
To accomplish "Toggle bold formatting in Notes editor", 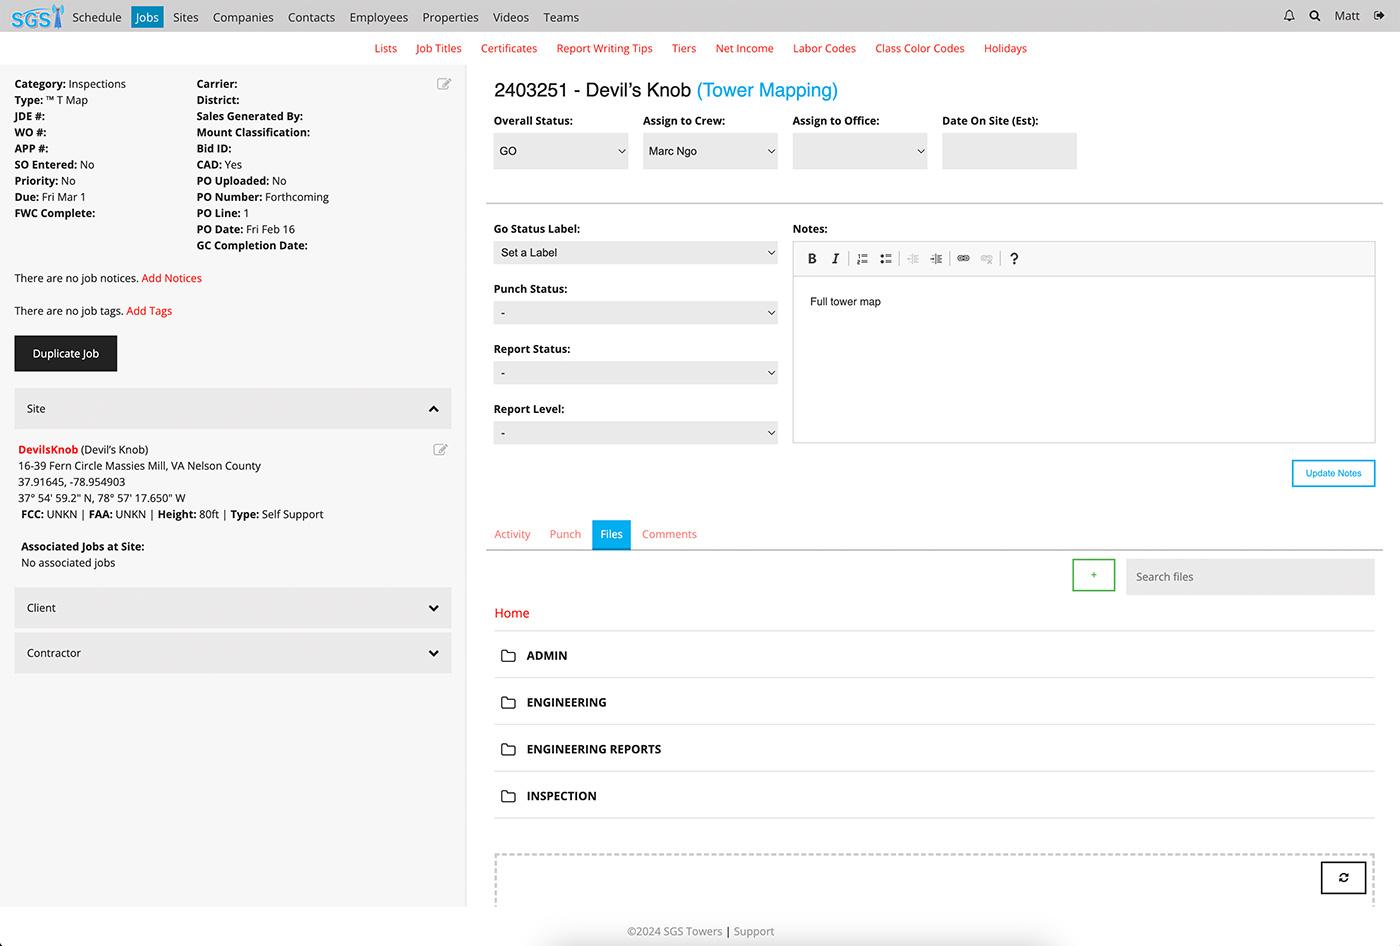I will pos(812,259).
